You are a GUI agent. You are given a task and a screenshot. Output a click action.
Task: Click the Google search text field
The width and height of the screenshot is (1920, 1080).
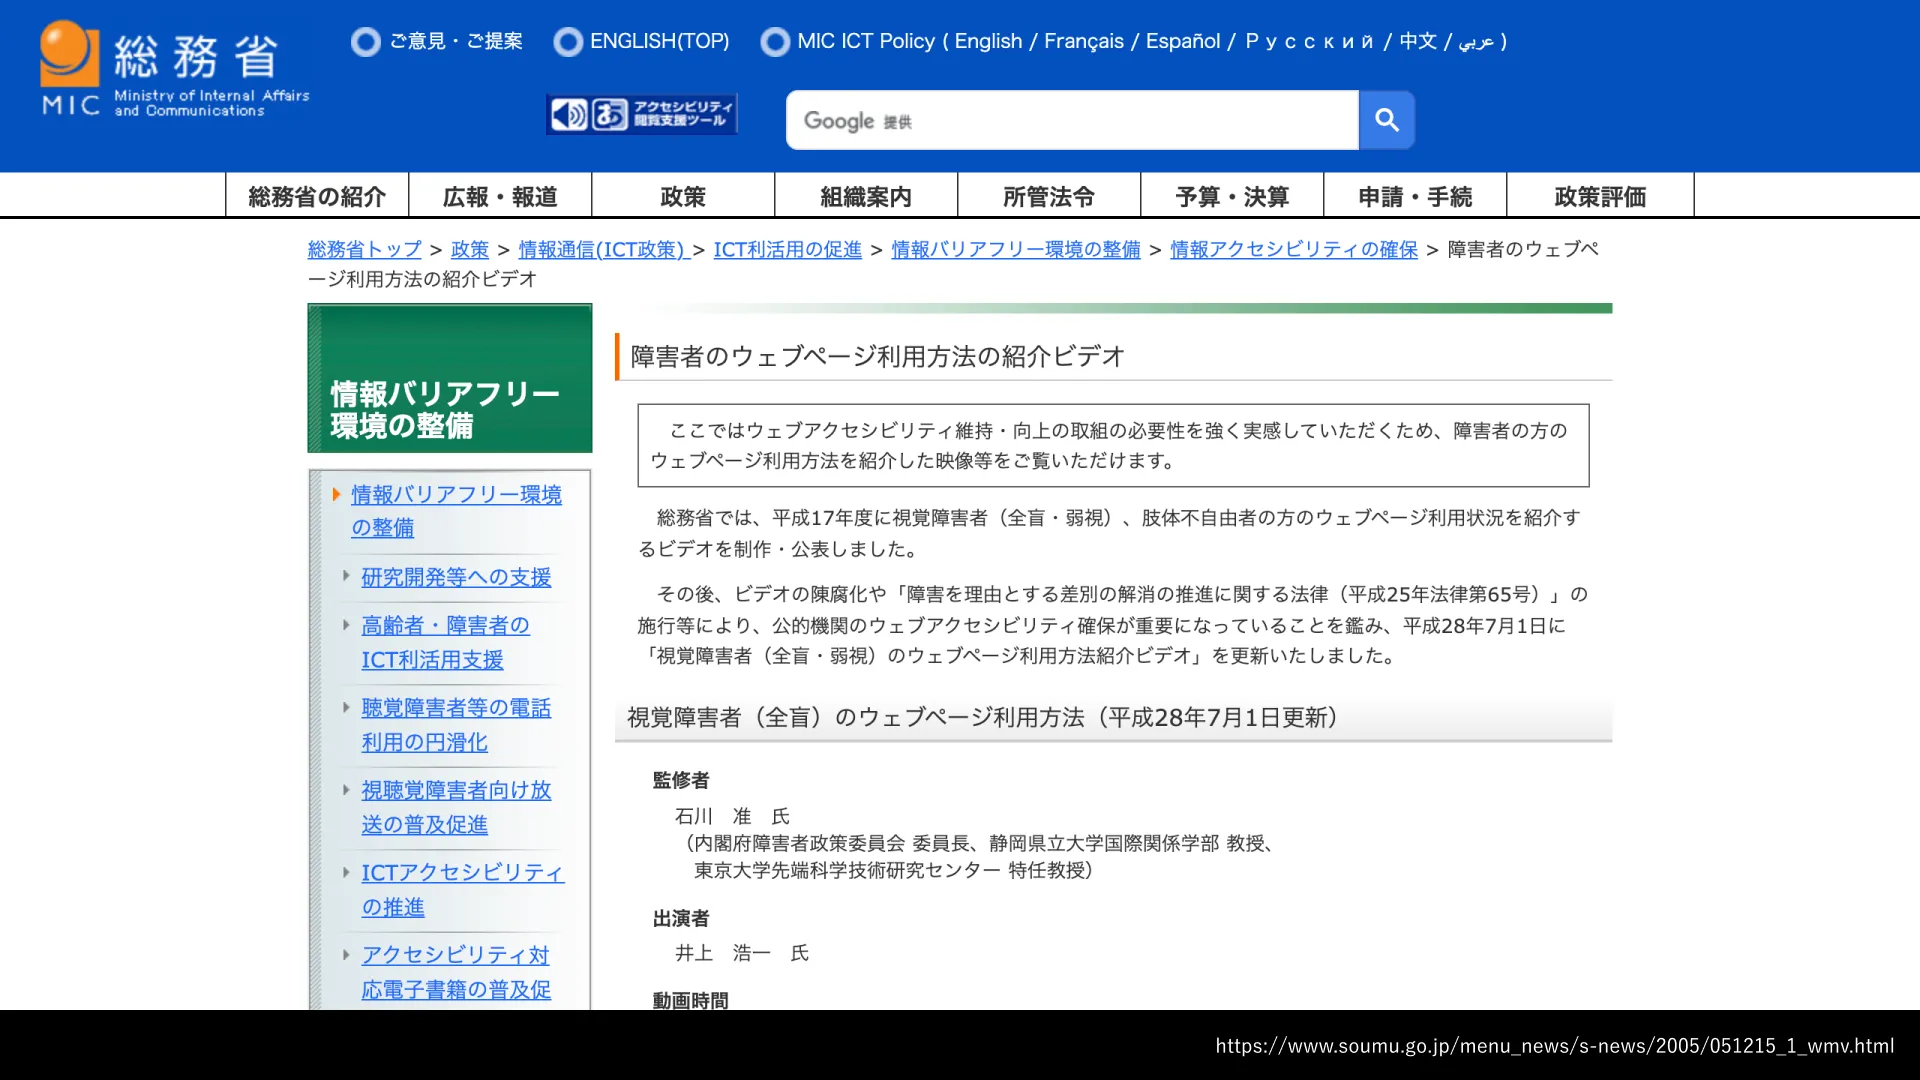coord(1072,120)
